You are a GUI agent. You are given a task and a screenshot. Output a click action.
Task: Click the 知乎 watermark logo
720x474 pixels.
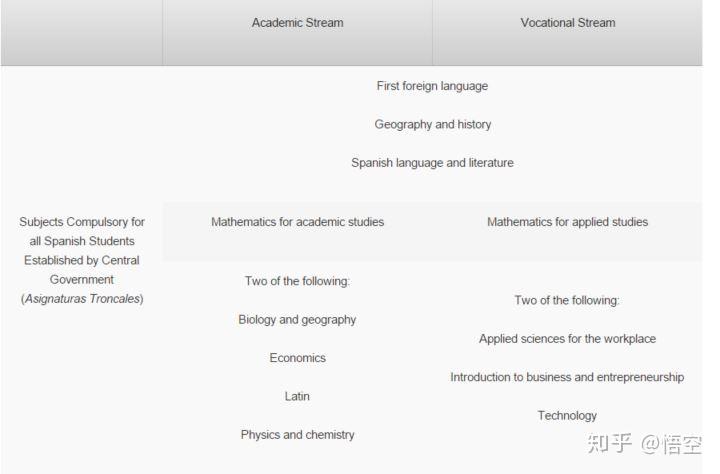point(609,443)
